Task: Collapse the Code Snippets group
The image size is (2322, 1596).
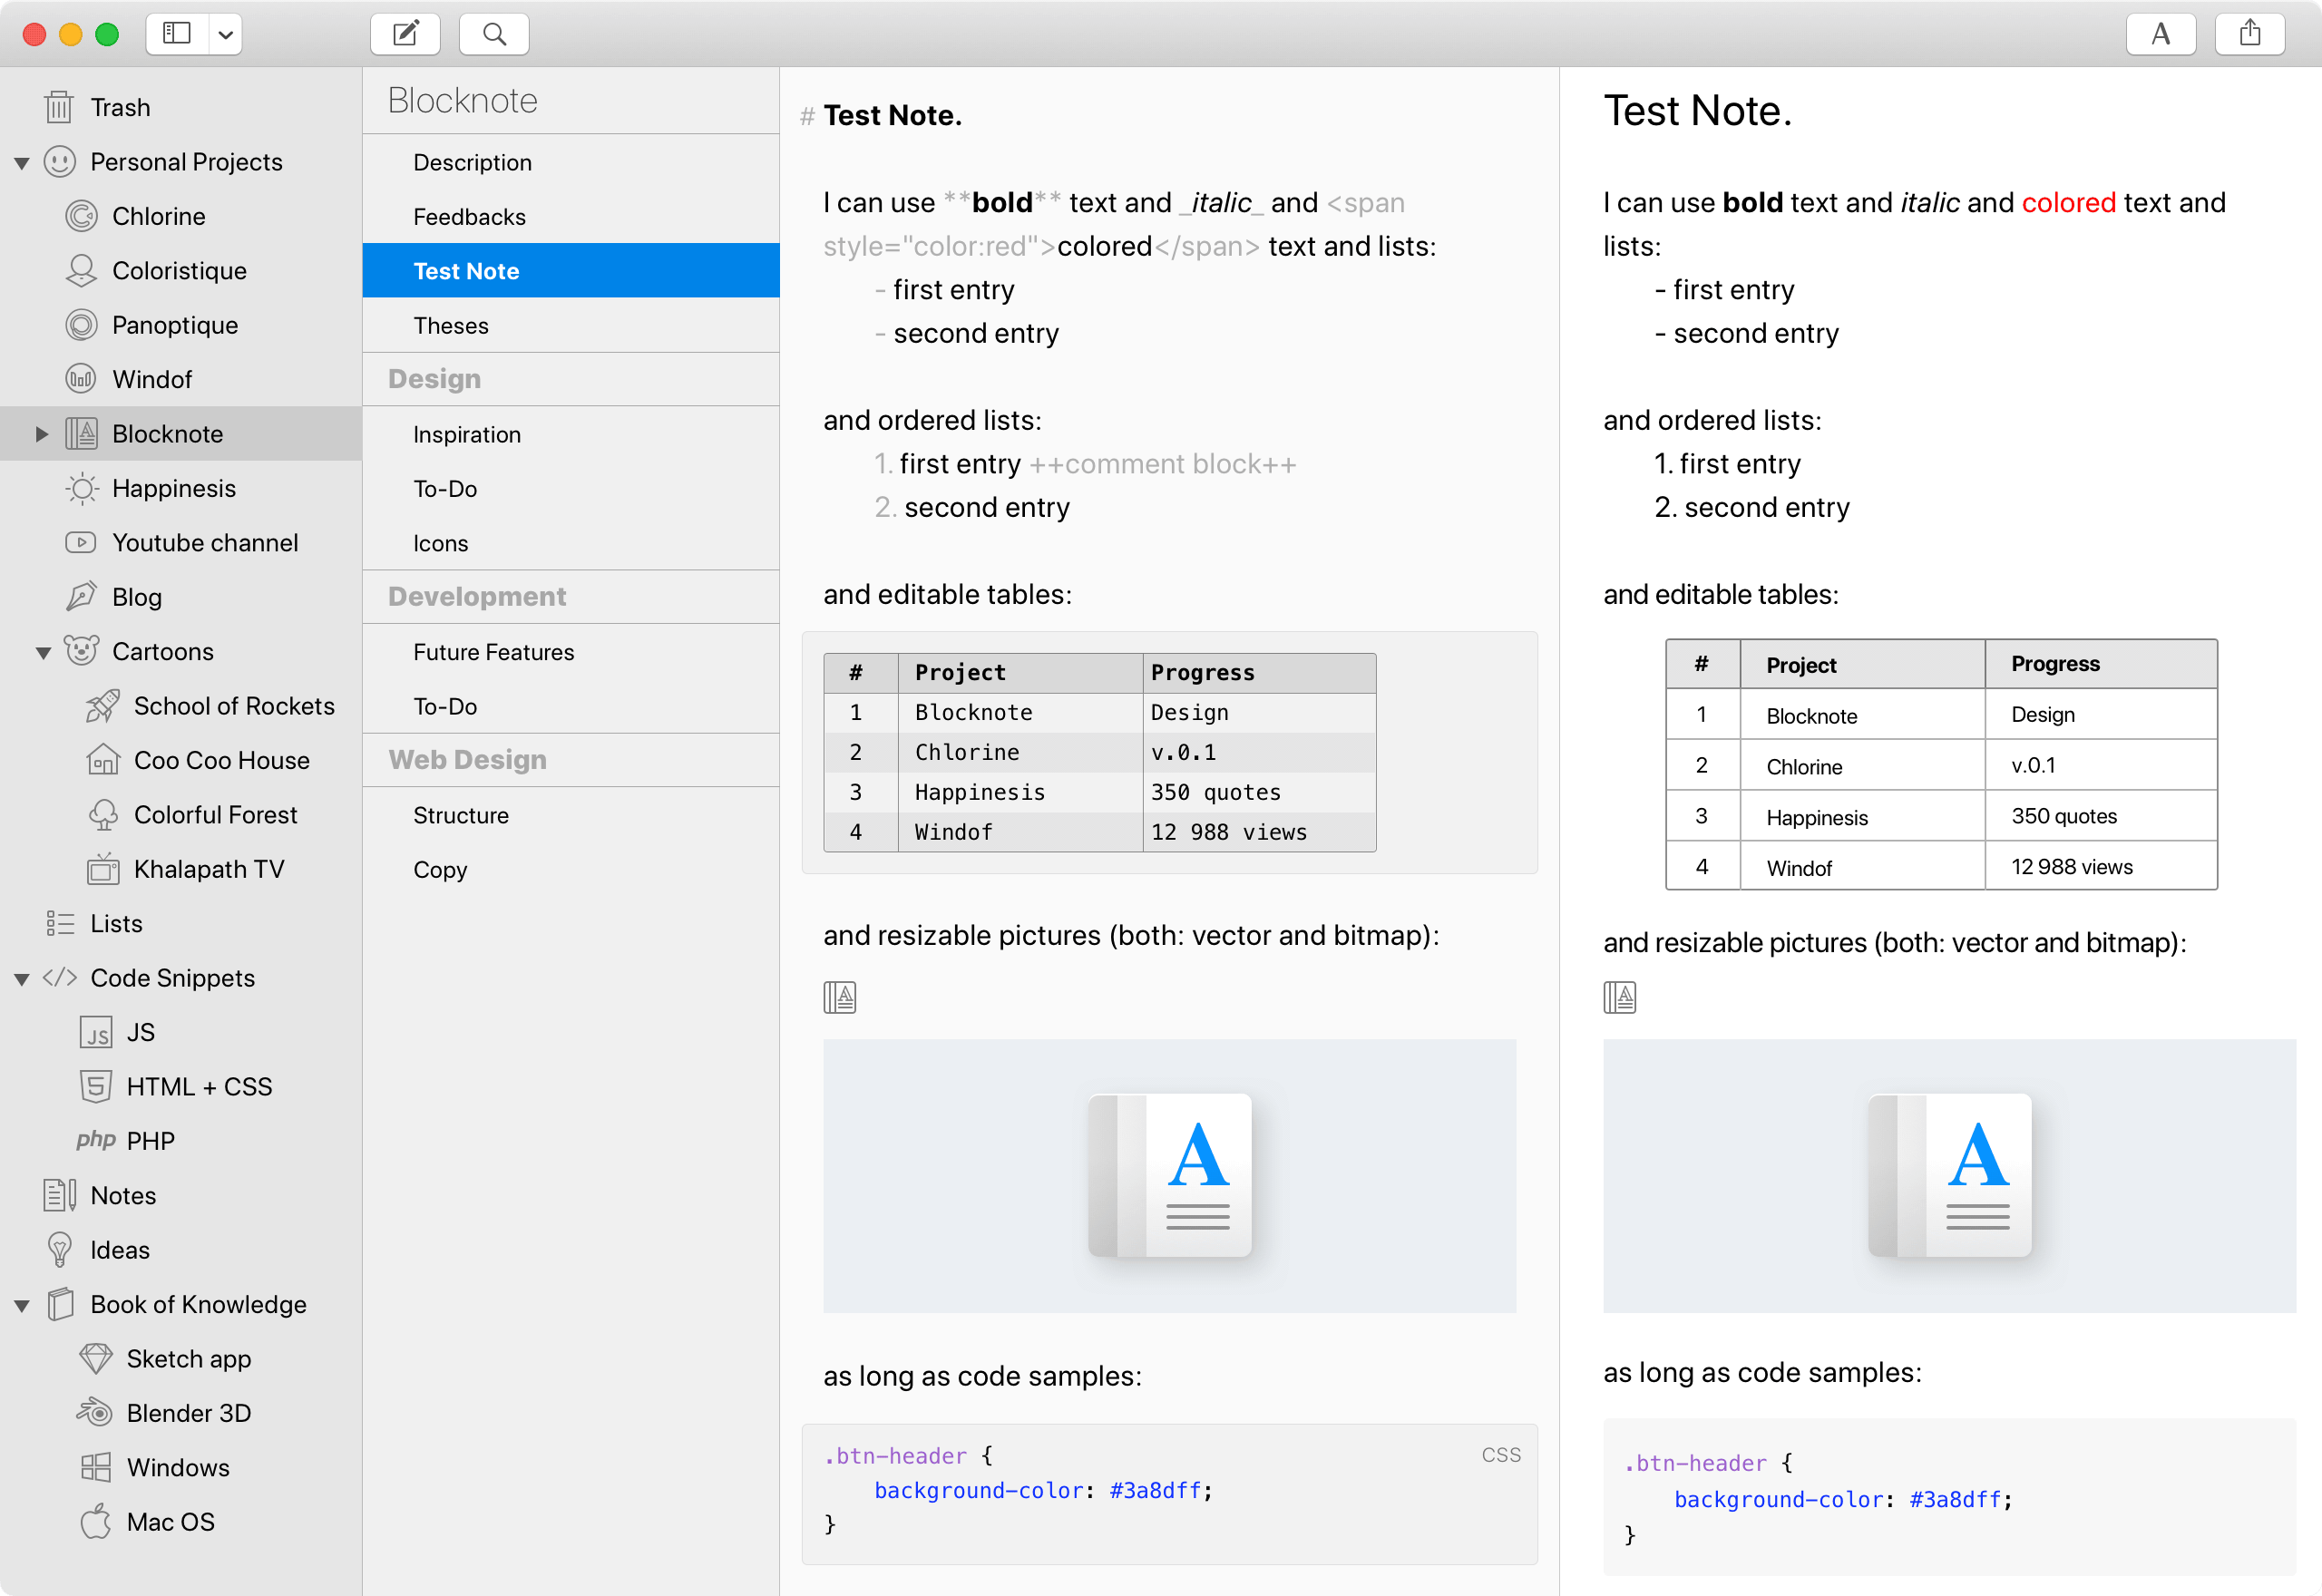Action: (x=22, y=978)
